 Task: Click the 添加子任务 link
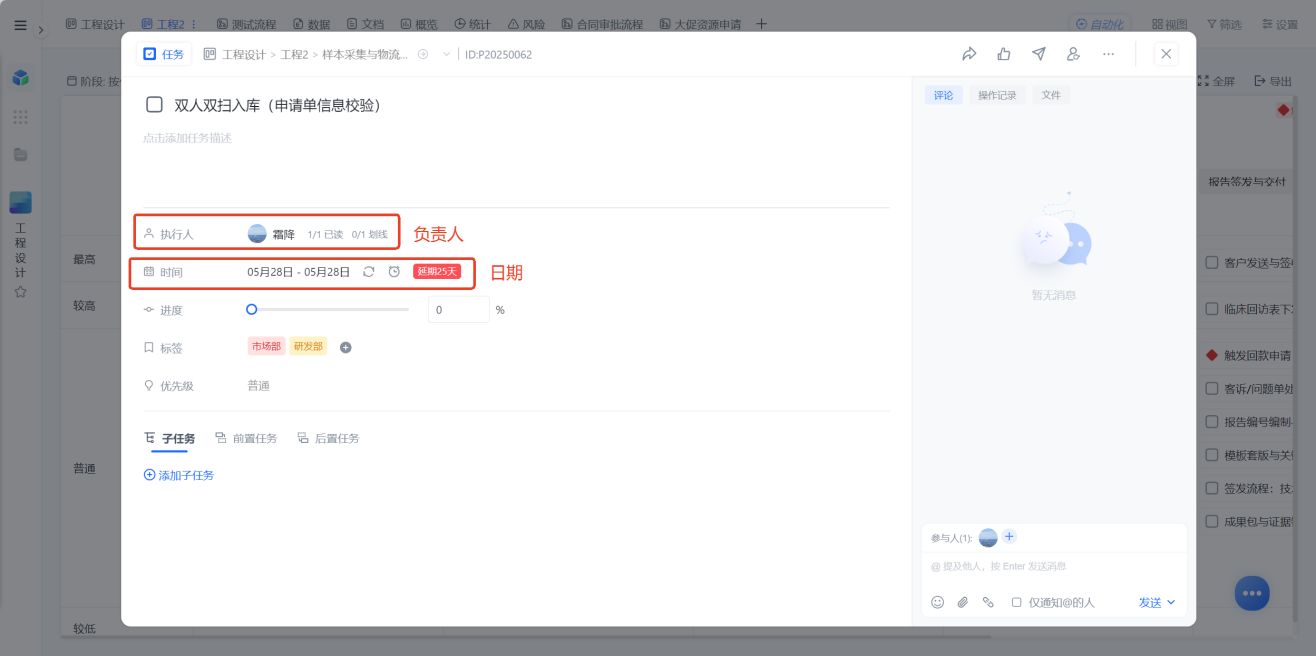pyautogui.click(x=179, y=475)
